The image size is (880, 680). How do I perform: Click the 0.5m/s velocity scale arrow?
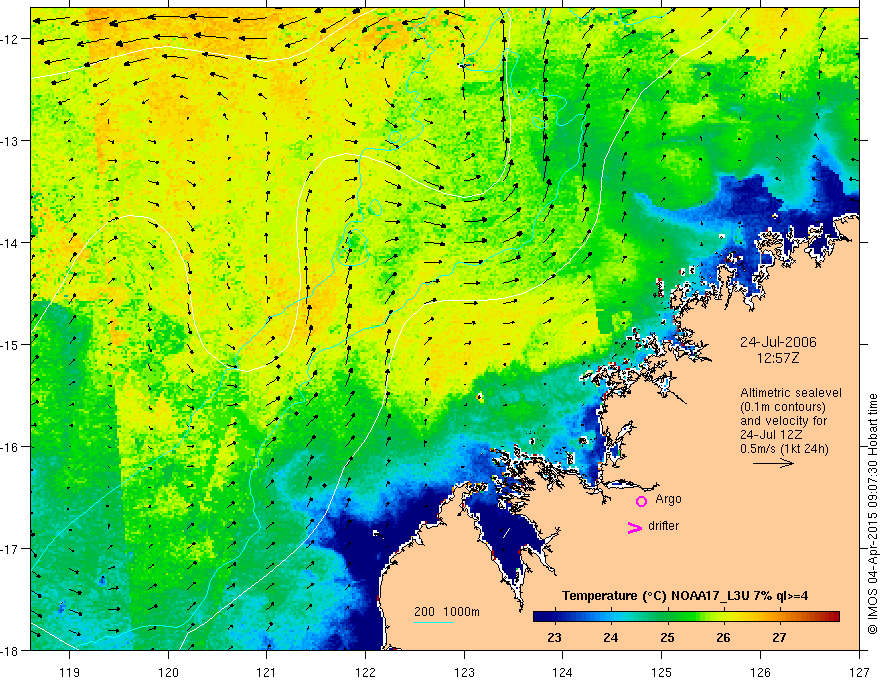click(x=773, y=463)
